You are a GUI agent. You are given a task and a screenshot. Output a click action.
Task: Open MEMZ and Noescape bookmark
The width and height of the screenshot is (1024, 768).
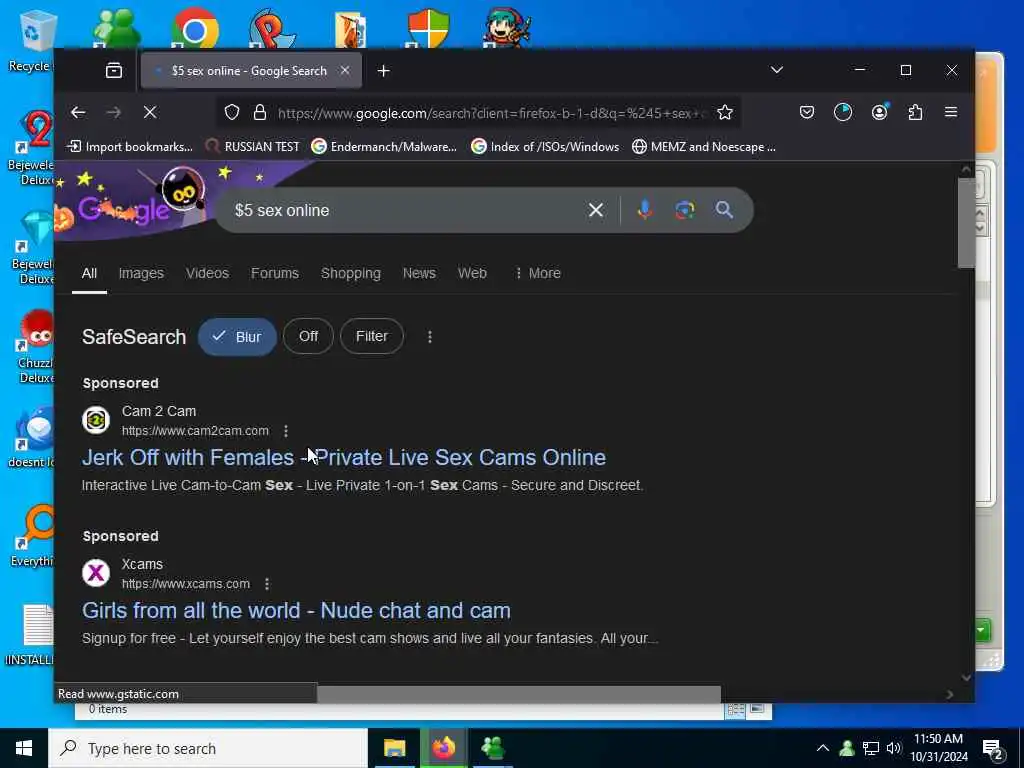[704, 146]
